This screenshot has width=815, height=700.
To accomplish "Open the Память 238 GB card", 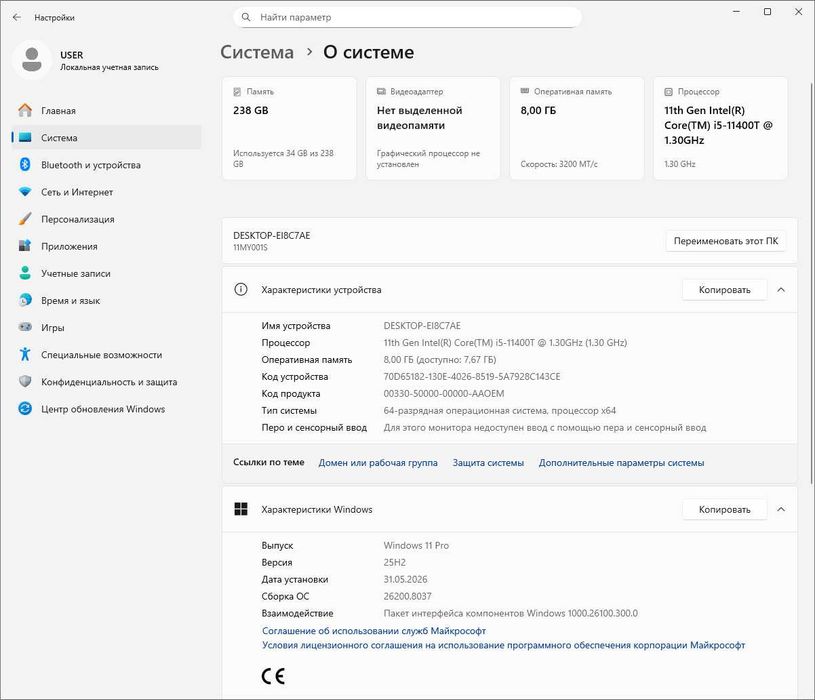I will point(289,128).
